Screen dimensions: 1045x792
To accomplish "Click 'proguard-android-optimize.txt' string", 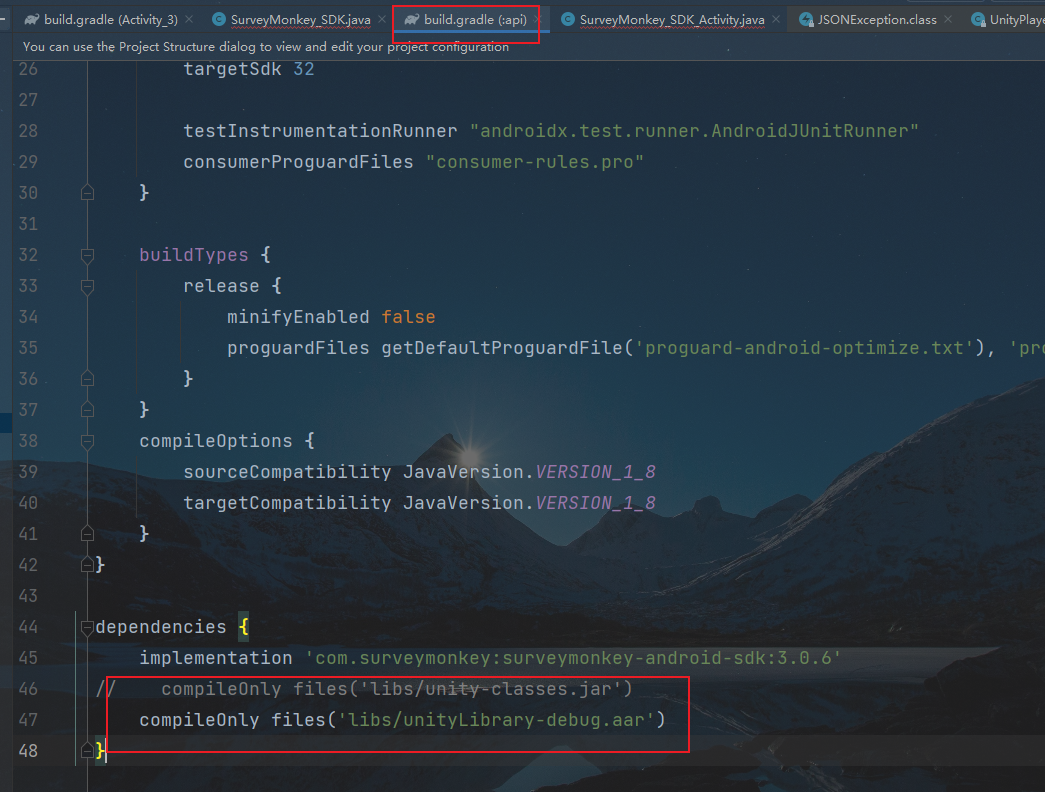I will point(804,348).
